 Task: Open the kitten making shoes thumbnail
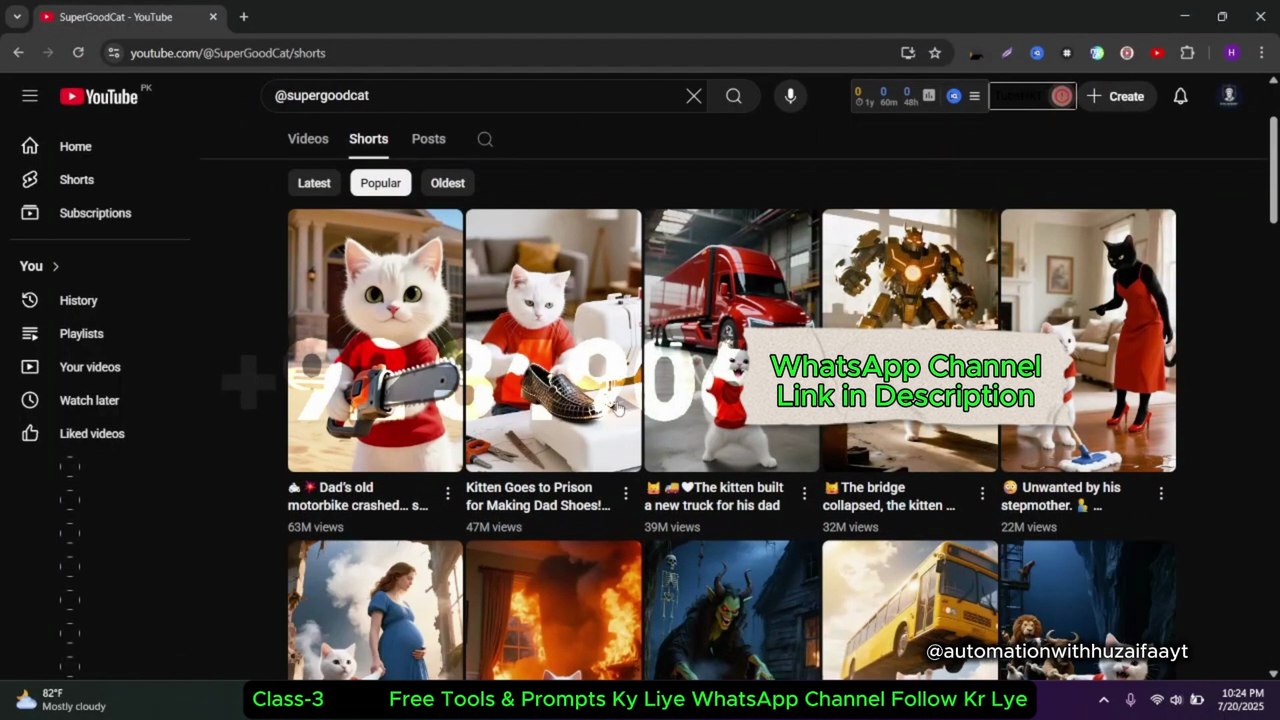click(553, 340)
